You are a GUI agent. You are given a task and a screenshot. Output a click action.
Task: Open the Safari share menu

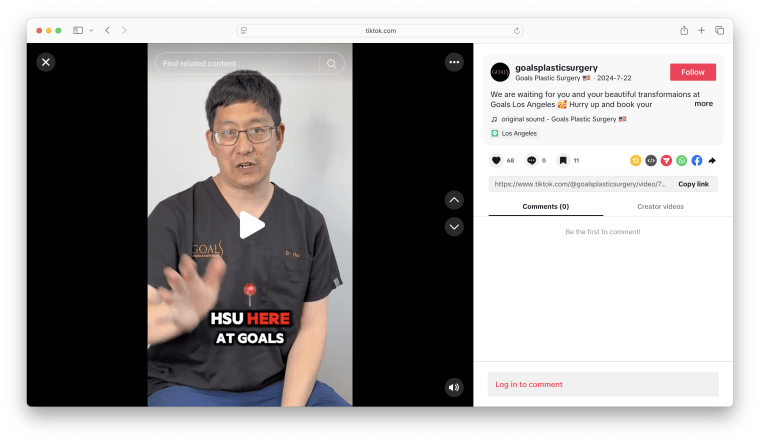coord(684,30)
